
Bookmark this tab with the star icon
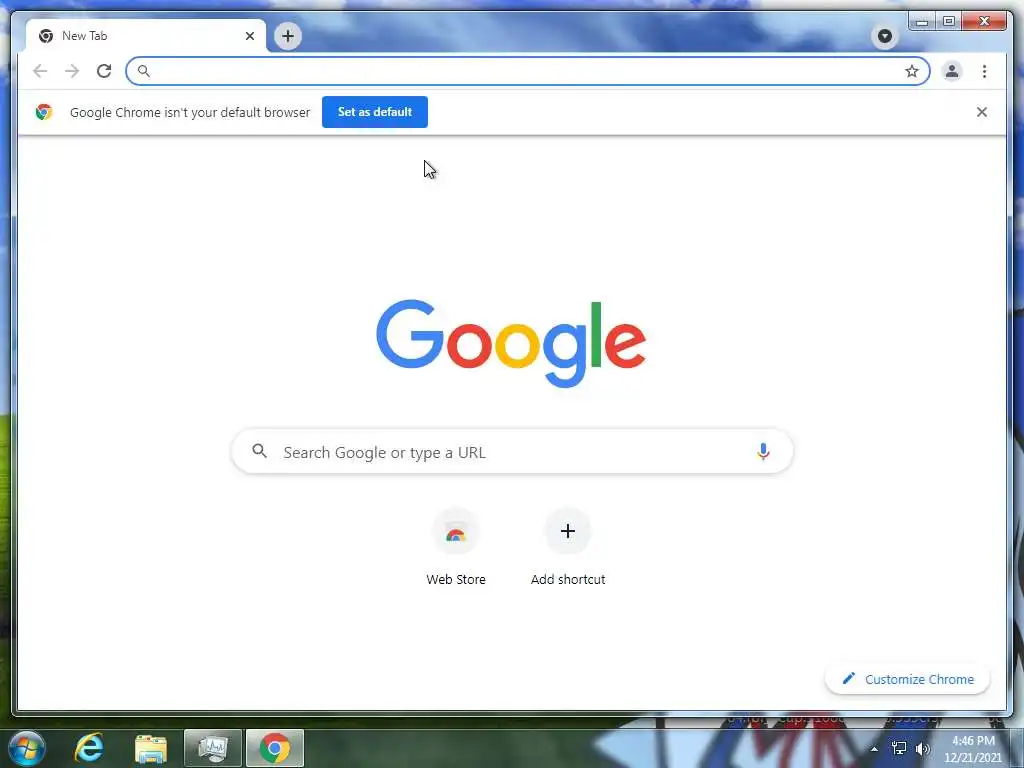click(912, 71)
